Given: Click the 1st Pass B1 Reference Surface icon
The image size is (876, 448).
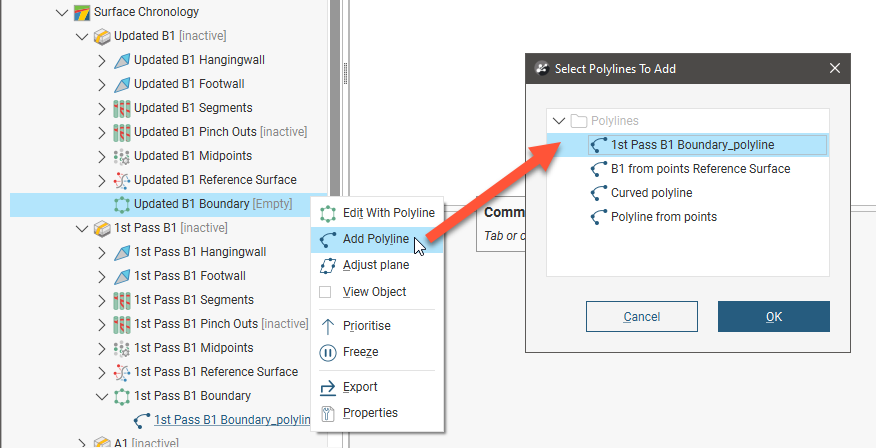Looking at the screenshot, I should 122,372.
